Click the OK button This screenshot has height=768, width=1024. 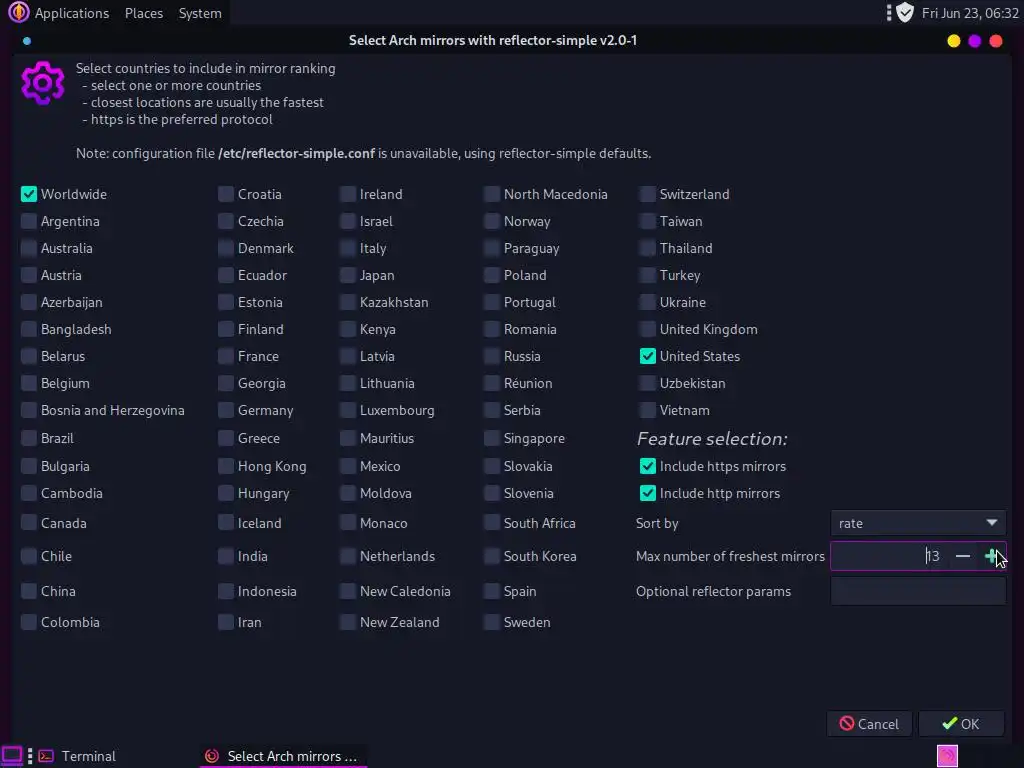tap(961, 724)
